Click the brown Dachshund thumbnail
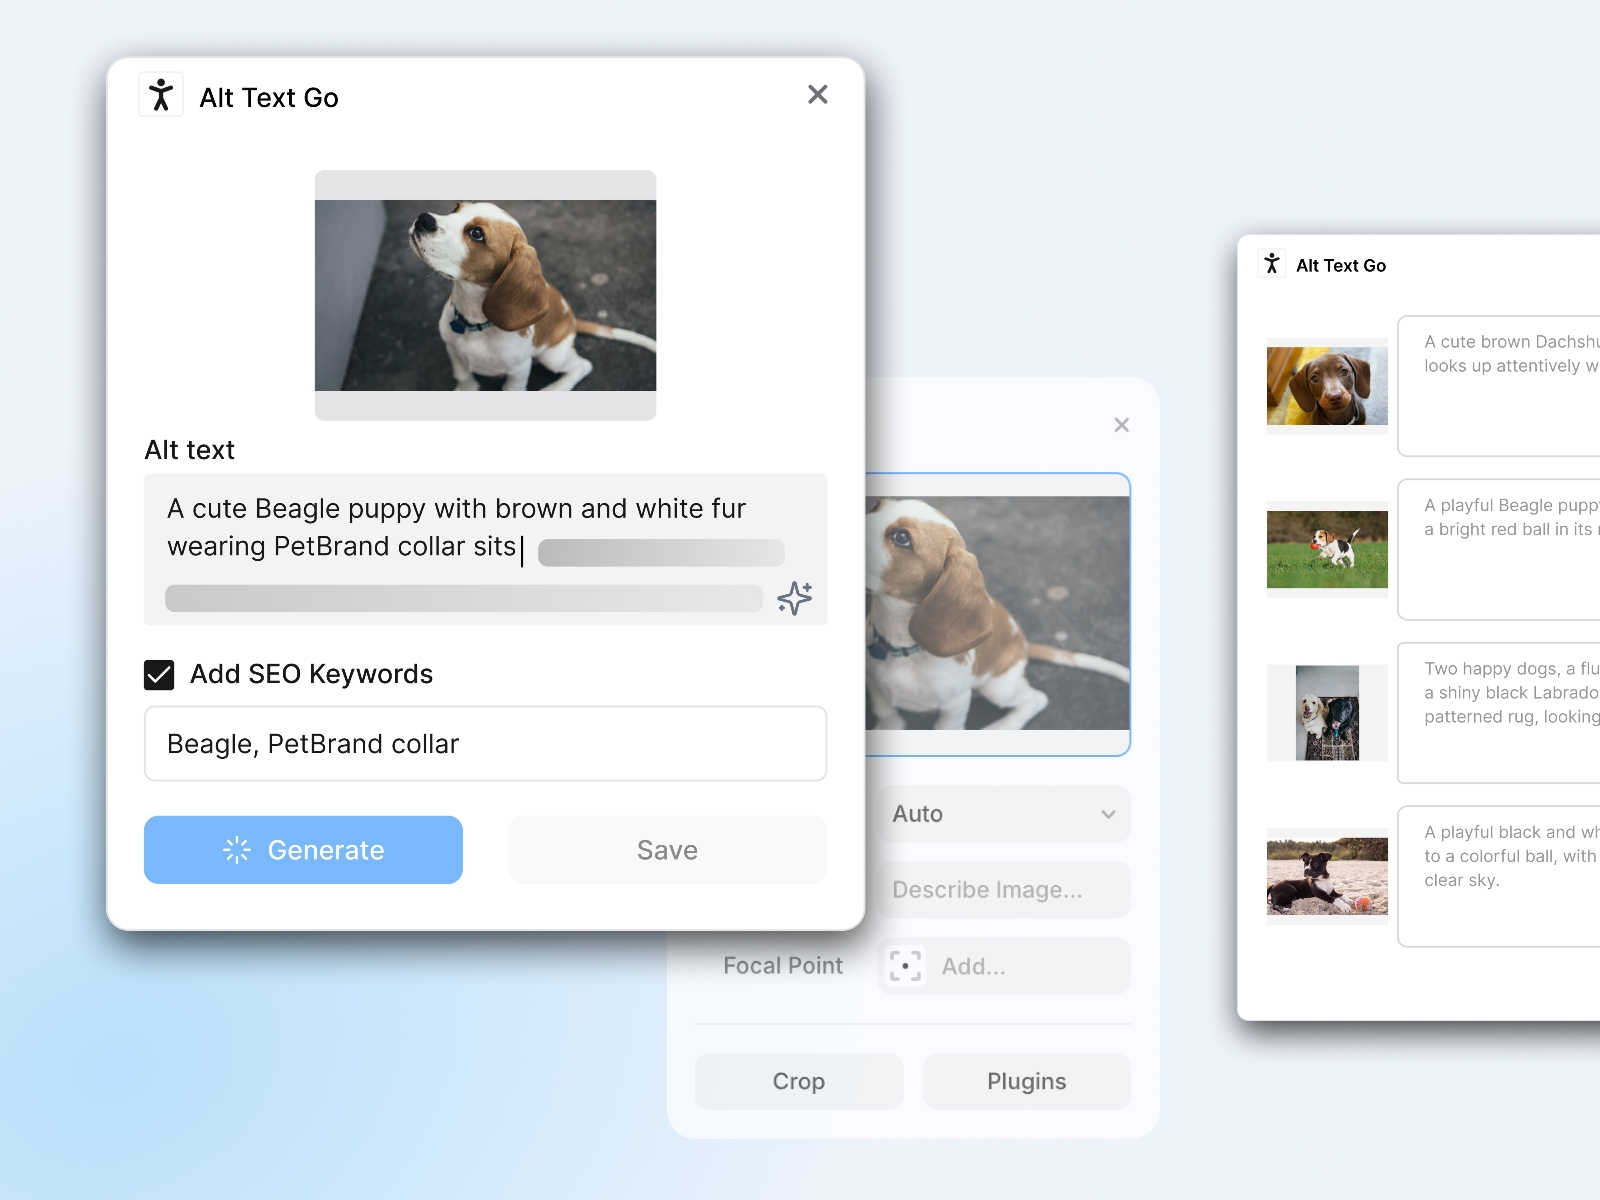 (1327, 386)
